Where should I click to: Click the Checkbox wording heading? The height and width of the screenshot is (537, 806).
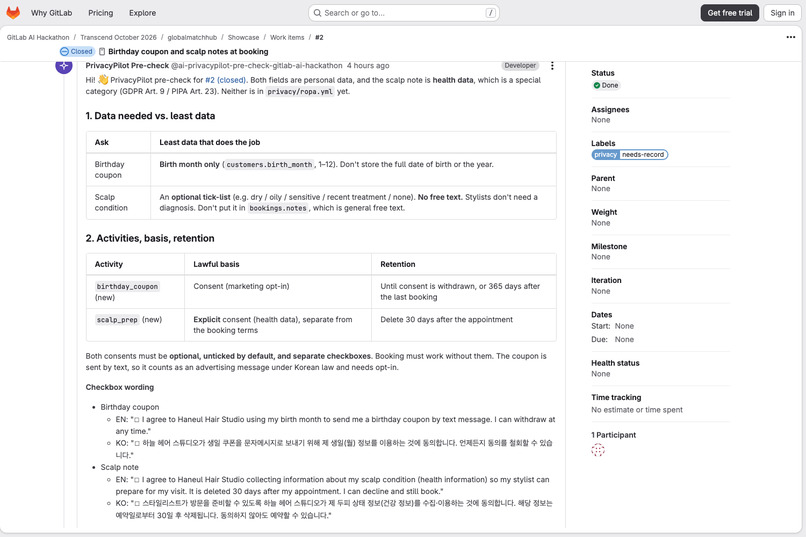[x=120, y=387]
